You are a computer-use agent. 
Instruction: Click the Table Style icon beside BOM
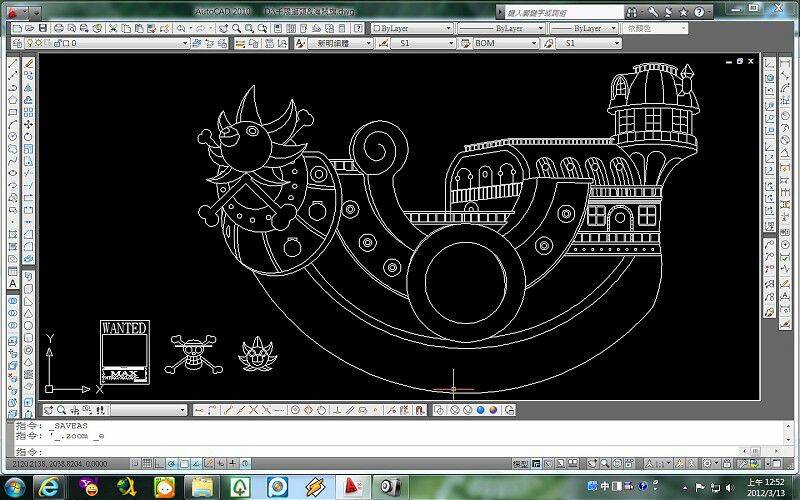465,43
